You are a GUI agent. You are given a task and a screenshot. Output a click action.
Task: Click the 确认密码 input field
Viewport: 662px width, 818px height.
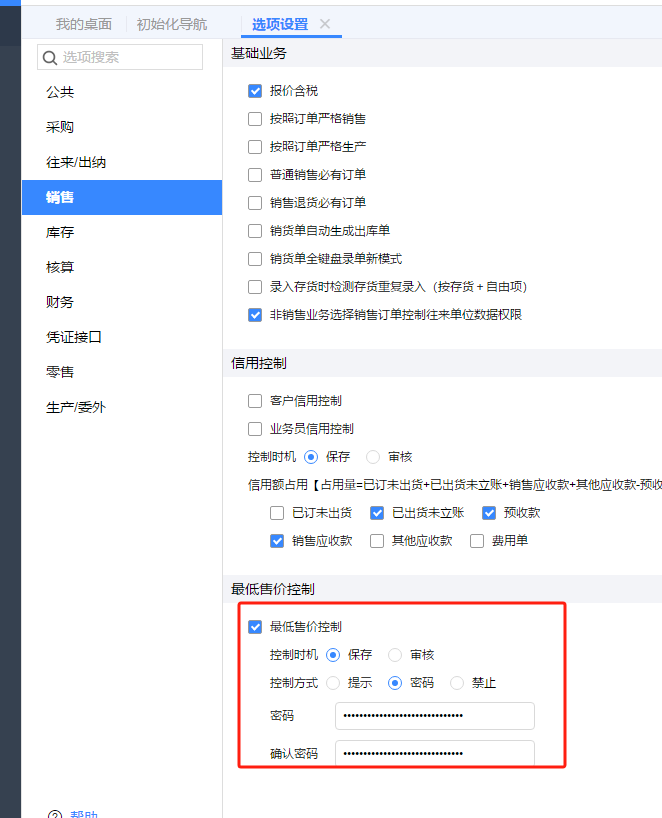point(434,753)
